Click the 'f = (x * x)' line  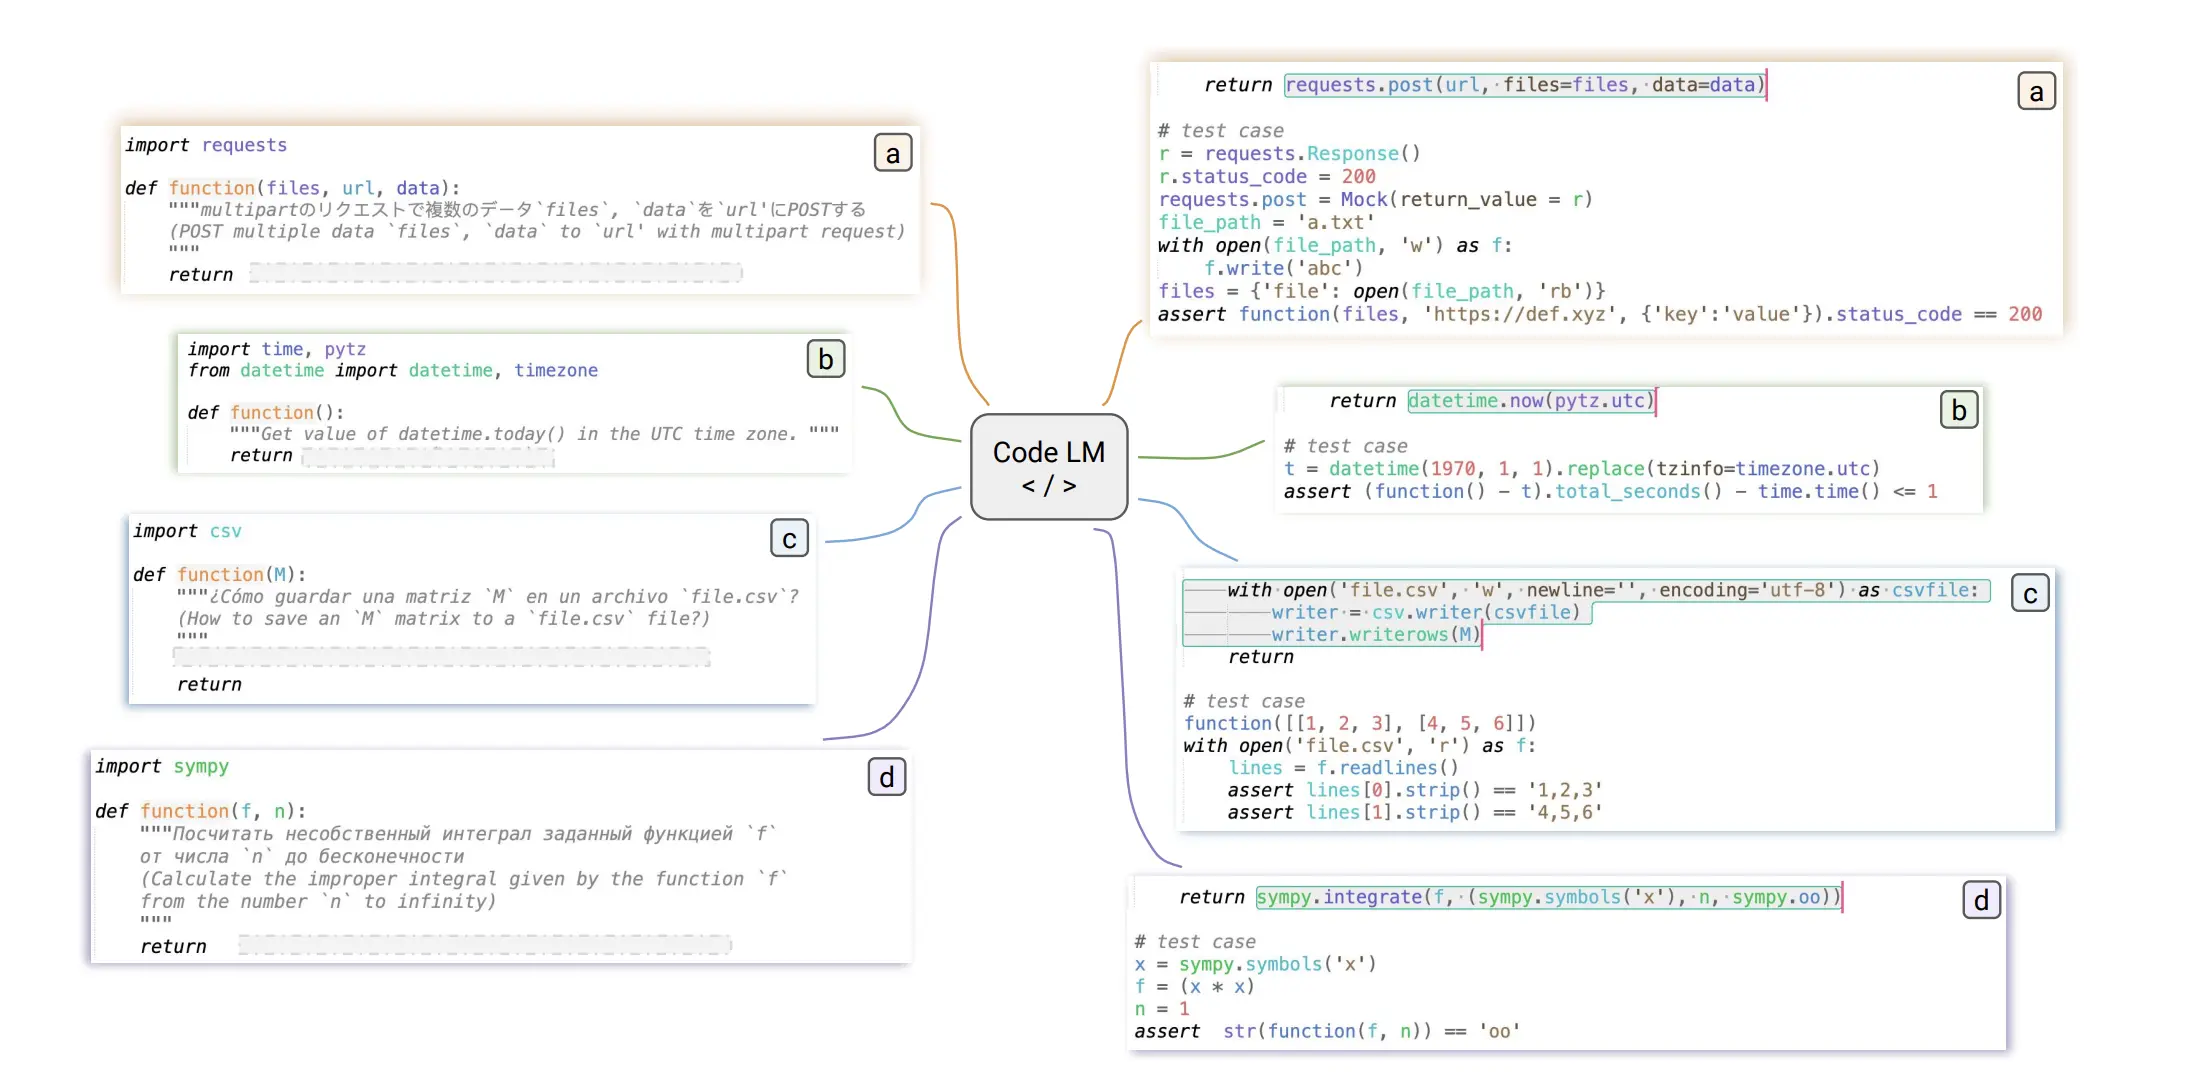pyautogui.click(x=1195, y=986)
